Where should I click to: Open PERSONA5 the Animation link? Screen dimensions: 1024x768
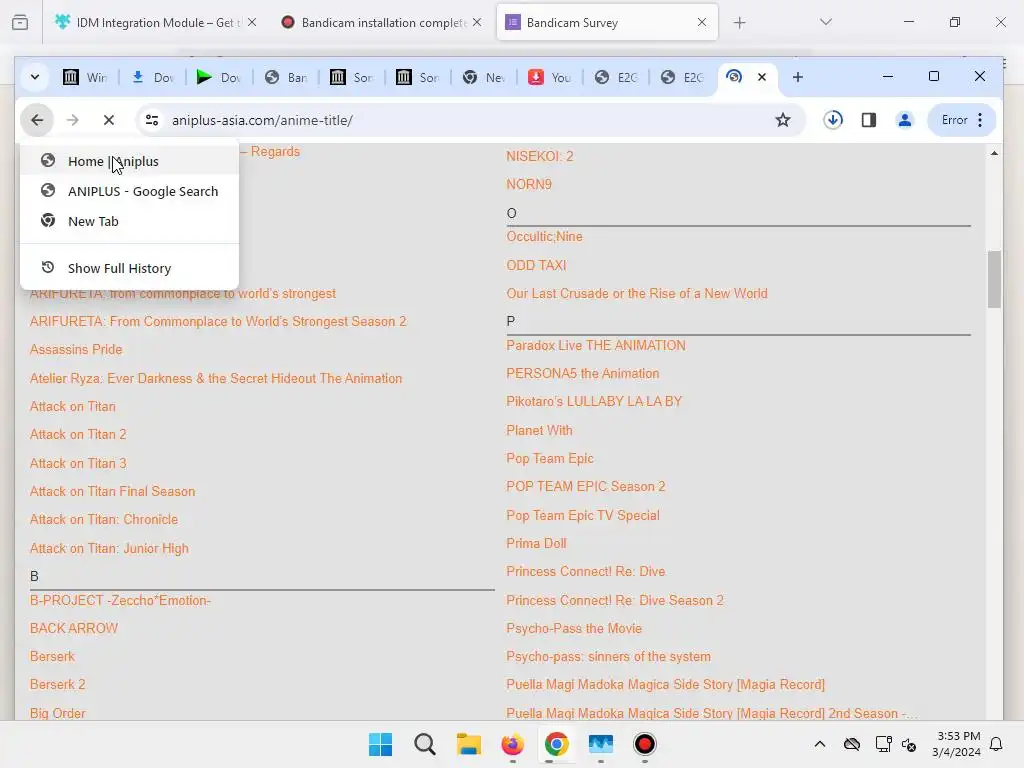[x=583, y=374]
